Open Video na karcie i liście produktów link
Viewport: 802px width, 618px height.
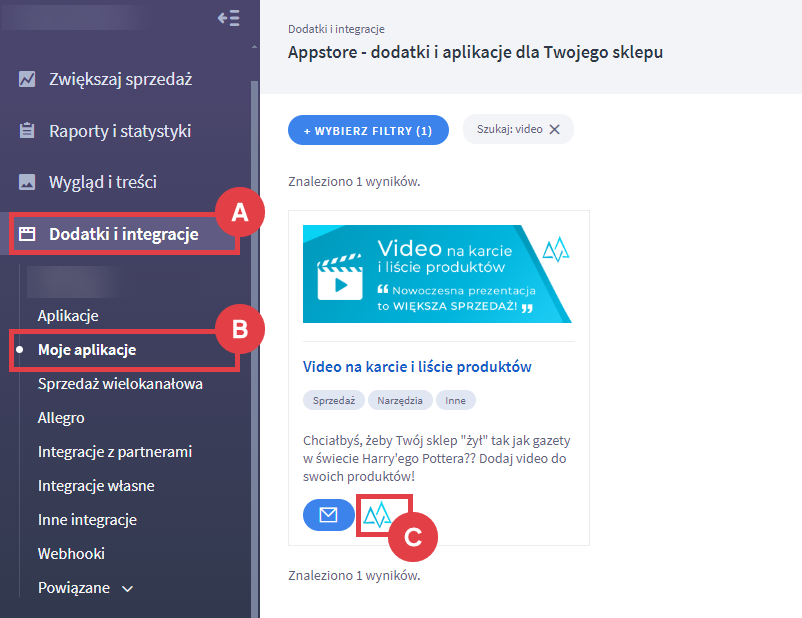coord(417,367)
